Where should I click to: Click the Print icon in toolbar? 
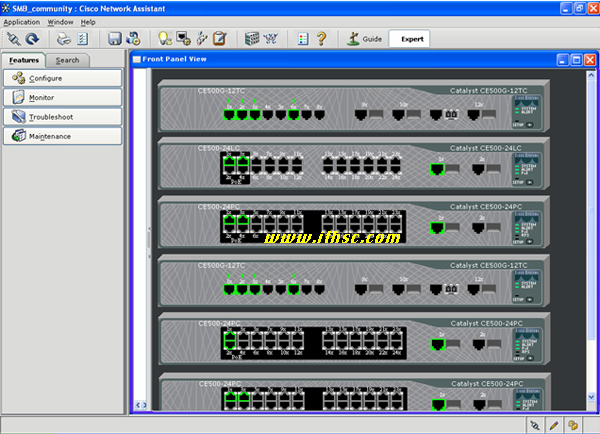coord(64,39)
